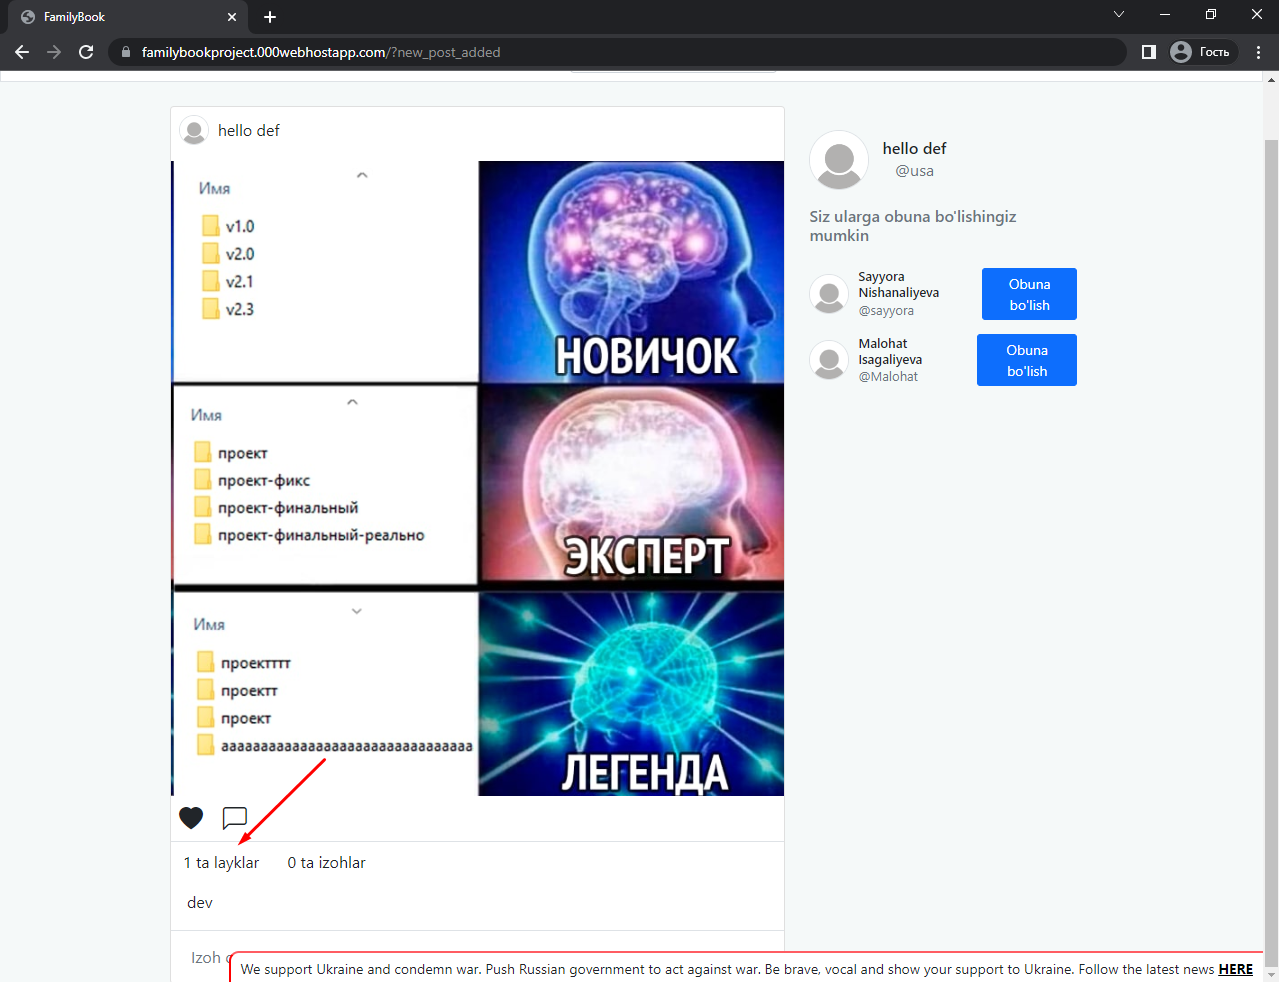Viewport: 1279px width, 982px height.
Task: Click the hello def avatar in the post header
Action: click(194, 130)
